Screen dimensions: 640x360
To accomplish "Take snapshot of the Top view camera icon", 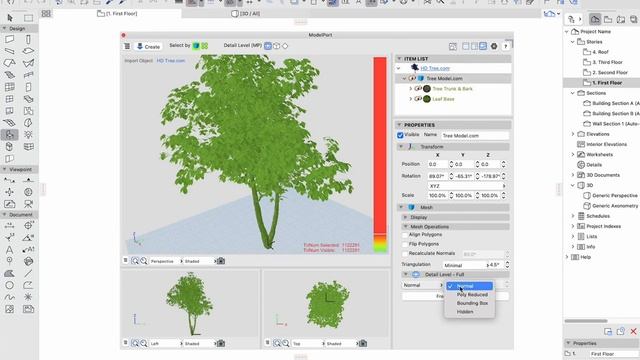I will 363,343.
